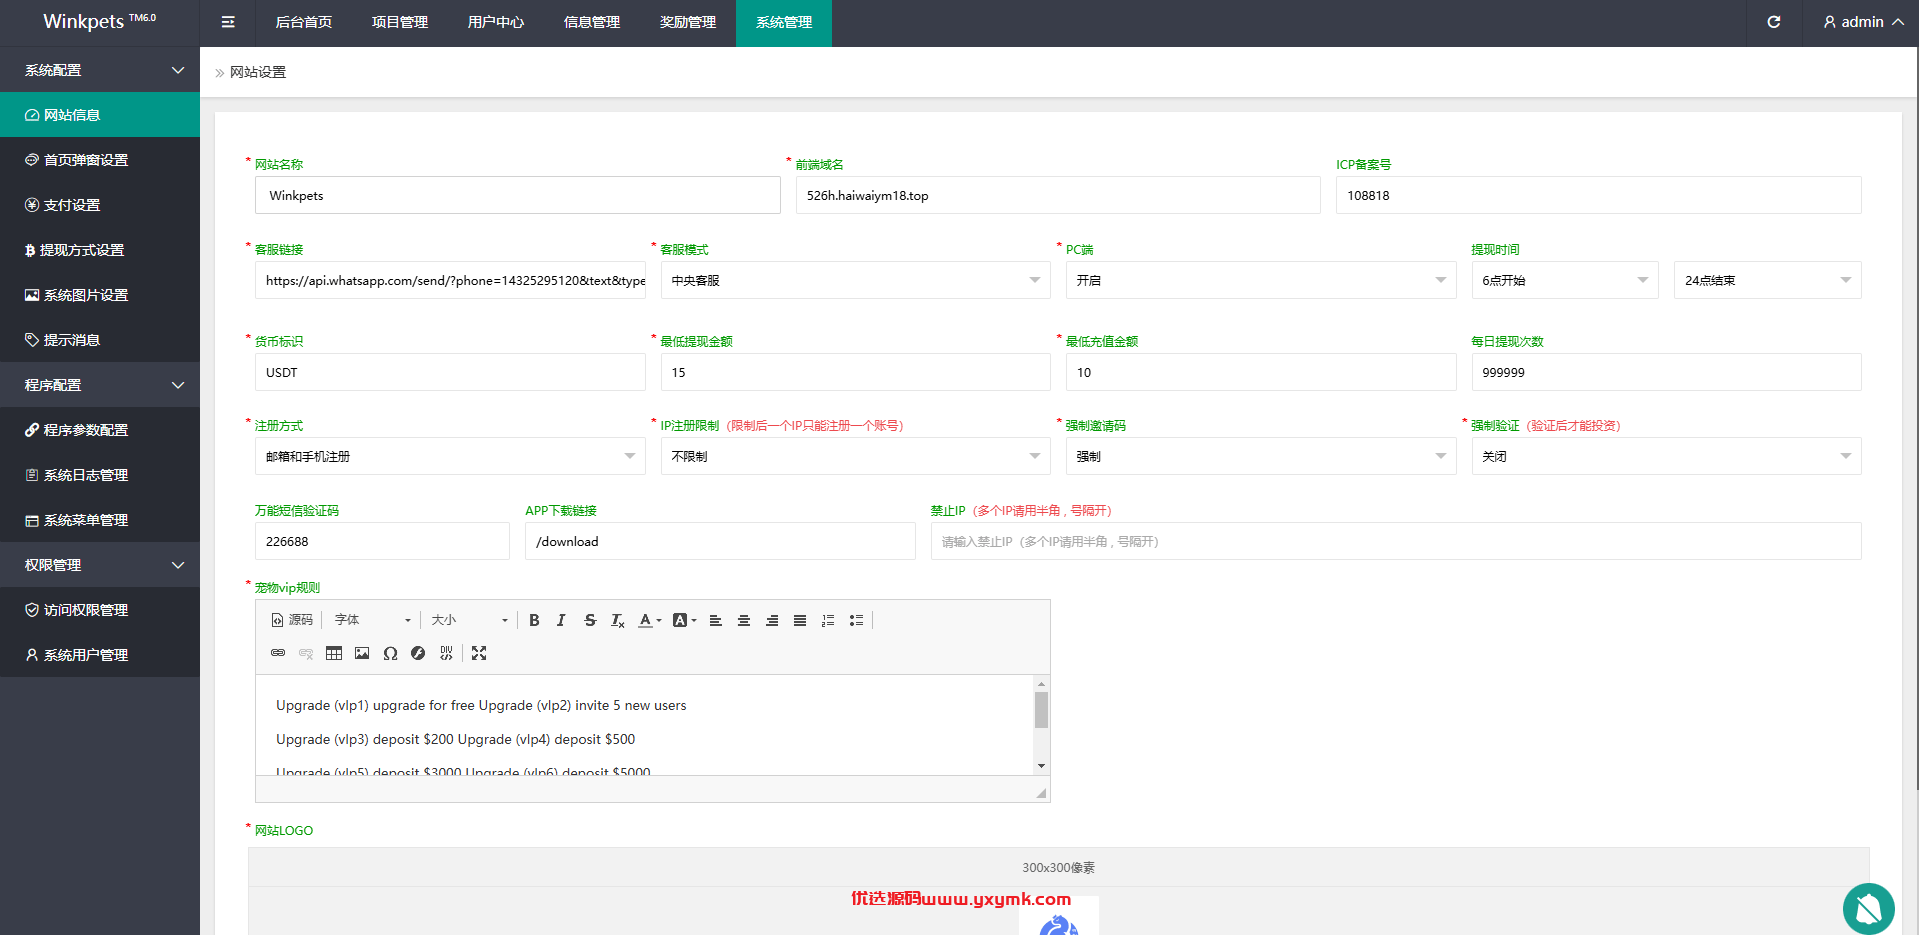Open 注册方式 dropdown showing 邮箱和手机注册
Screen dimensions: 1919x935
[x=450, y=456]
